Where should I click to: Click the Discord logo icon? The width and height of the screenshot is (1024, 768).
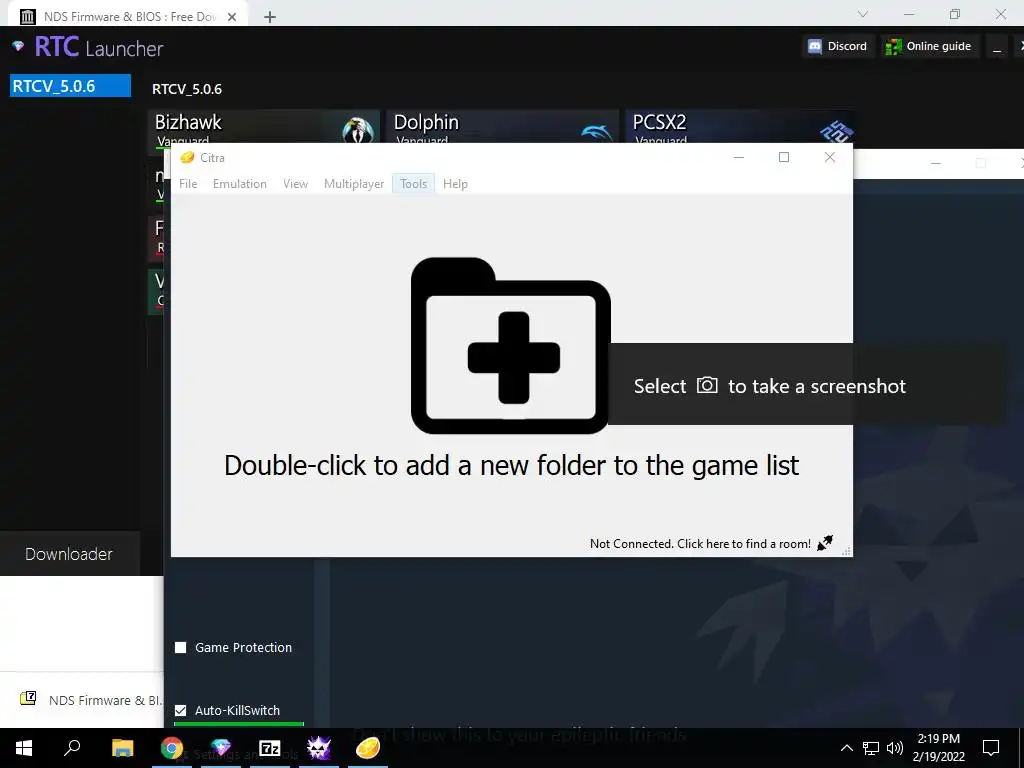coord(815,46)
